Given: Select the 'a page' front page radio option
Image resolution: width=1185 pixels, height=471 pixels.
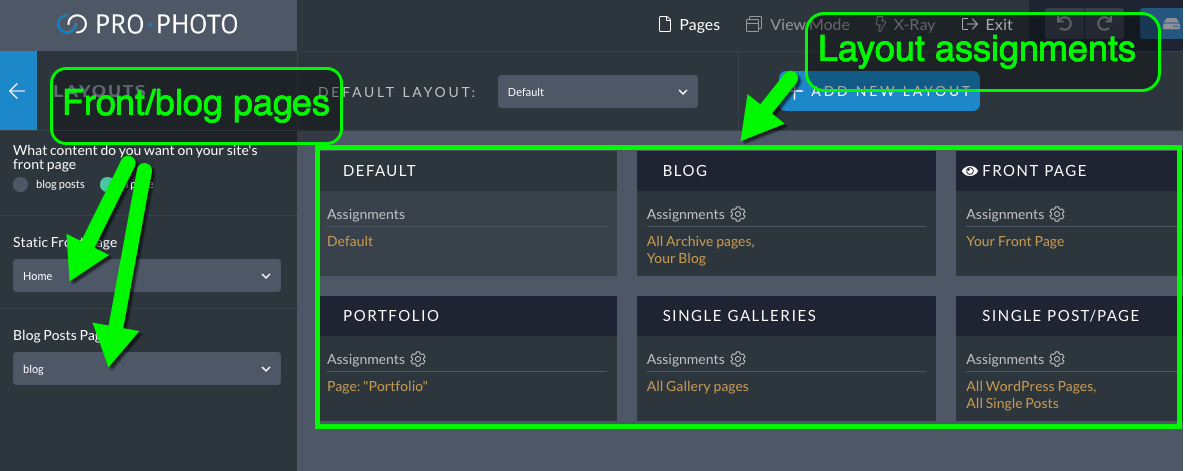Looking at the screenshot, I should (x=107, y=184).
